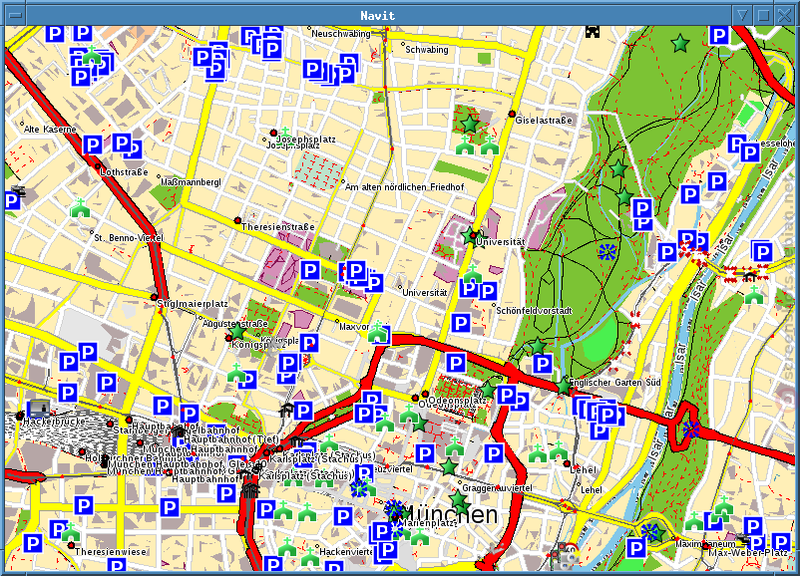Click the blue marker on the Isar bridge roundabout
This screenshot has height=576, width=800.
click(x=691, y=428)
